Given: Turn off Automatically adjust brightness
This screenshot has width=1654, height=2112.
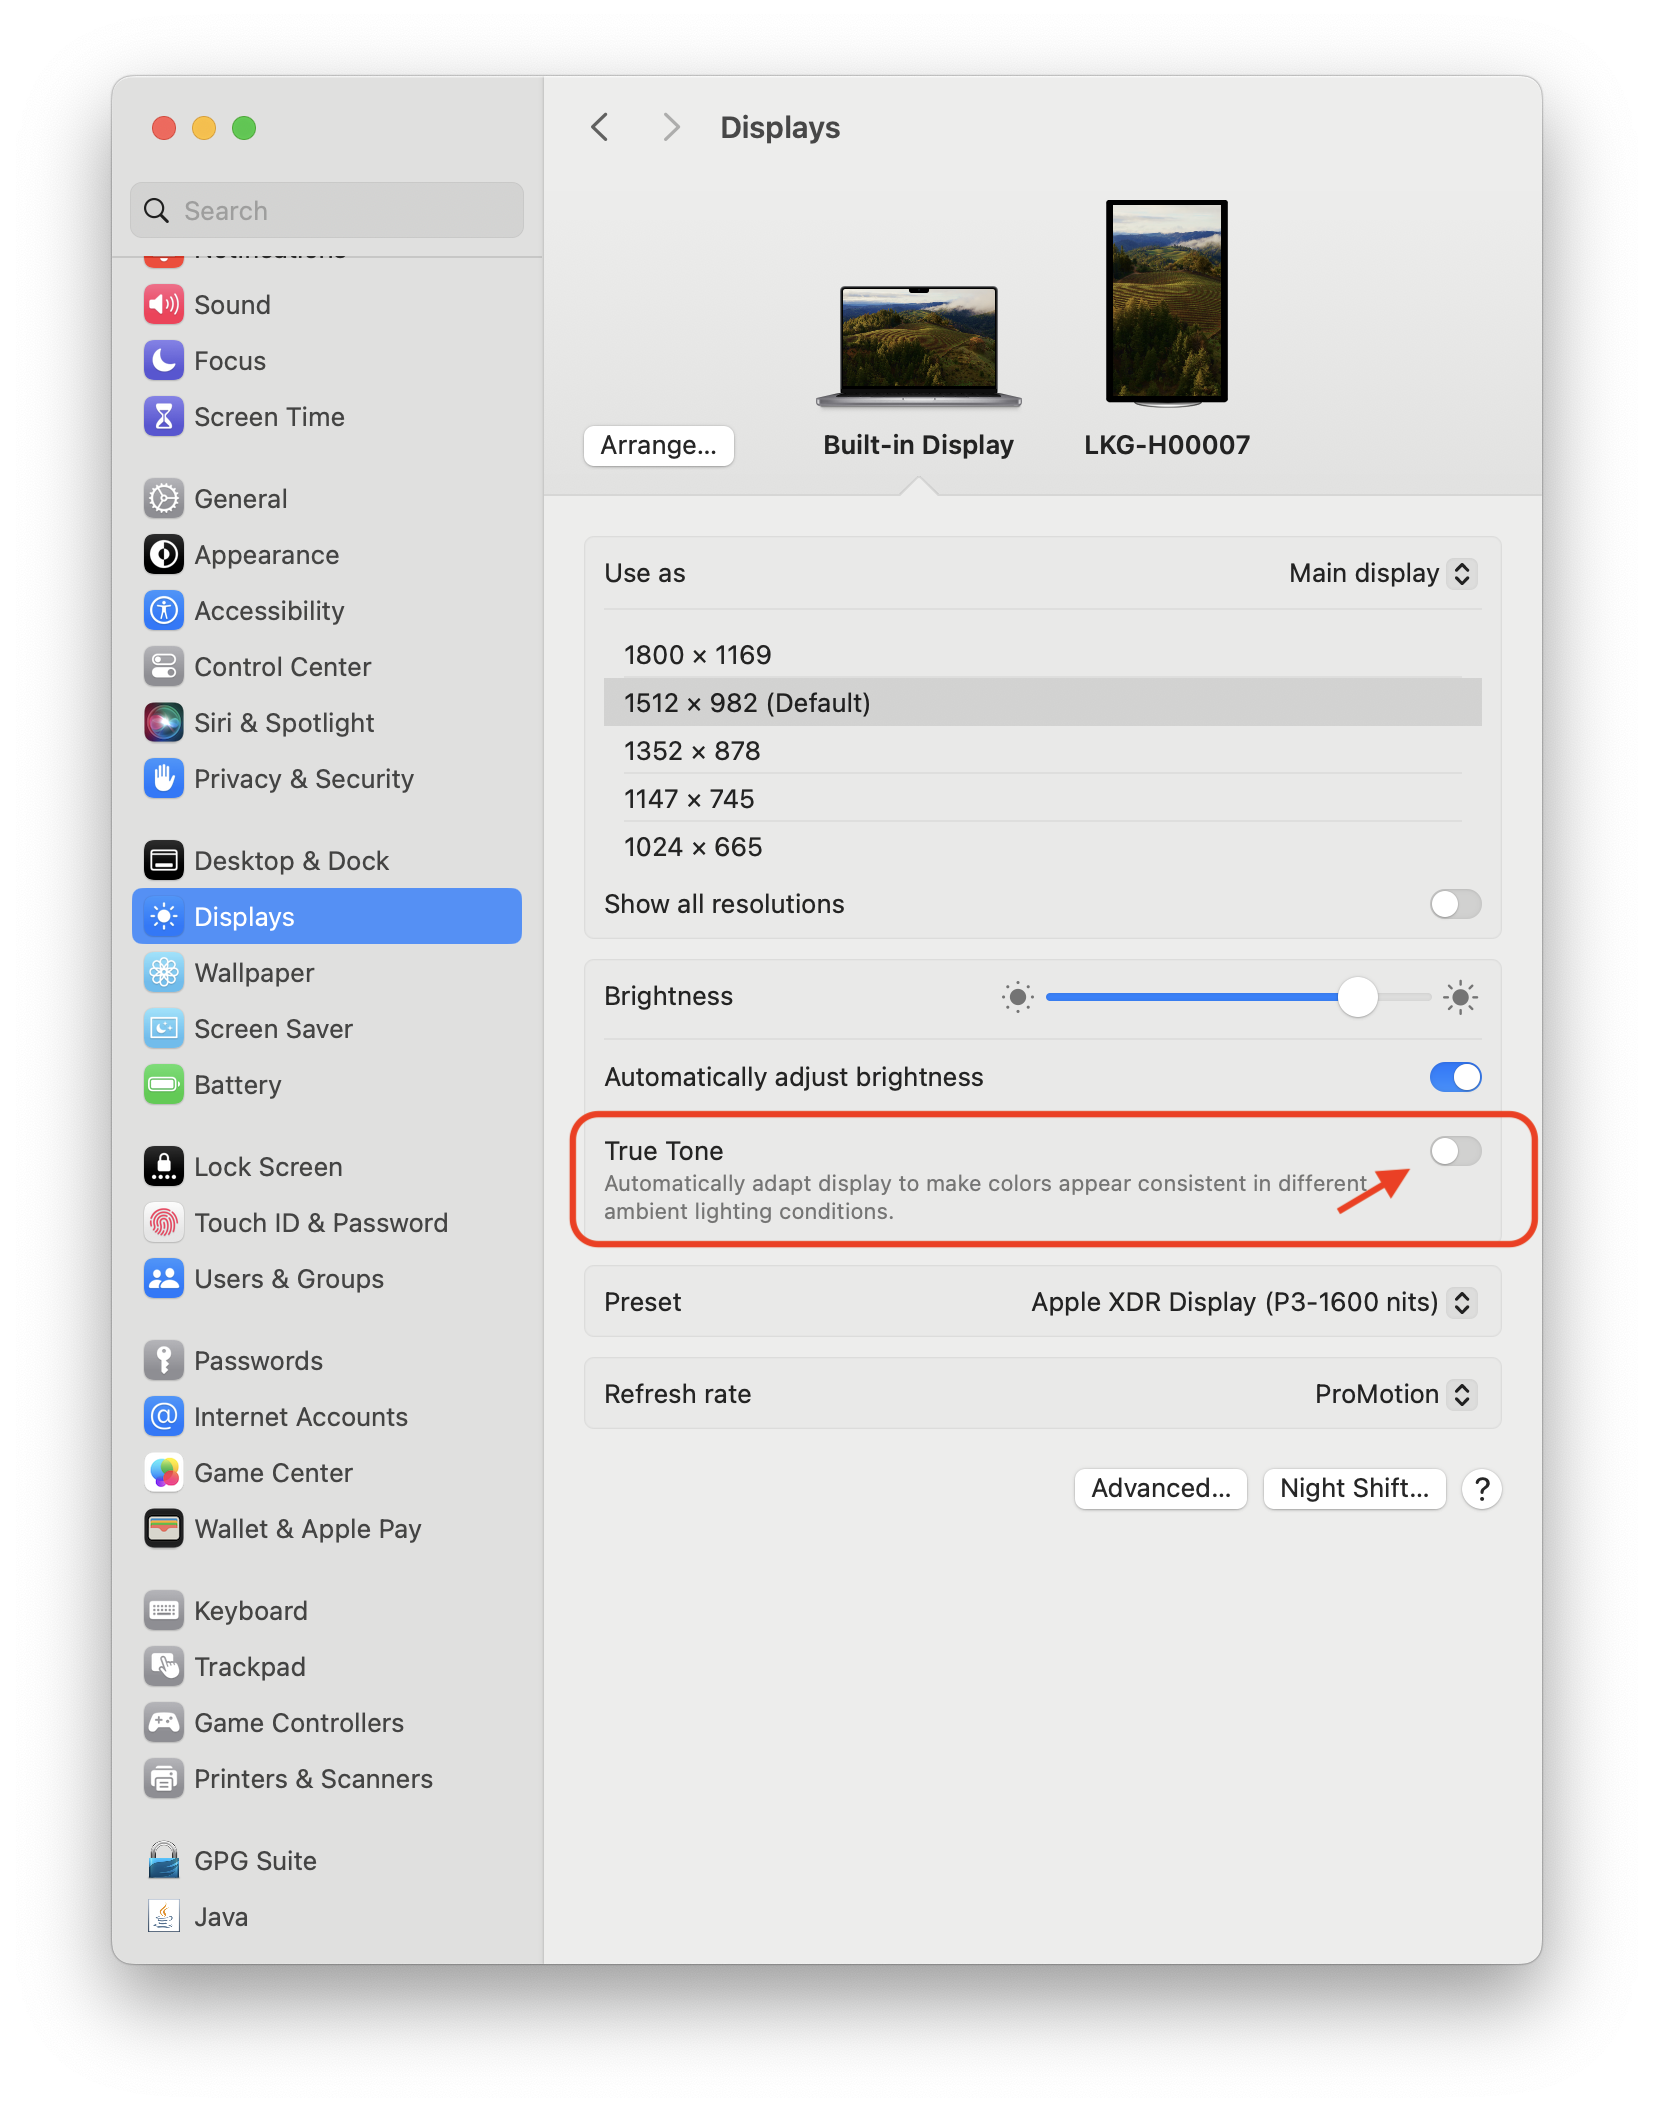Looking at the screenshot, I should pos(1455,1077).
